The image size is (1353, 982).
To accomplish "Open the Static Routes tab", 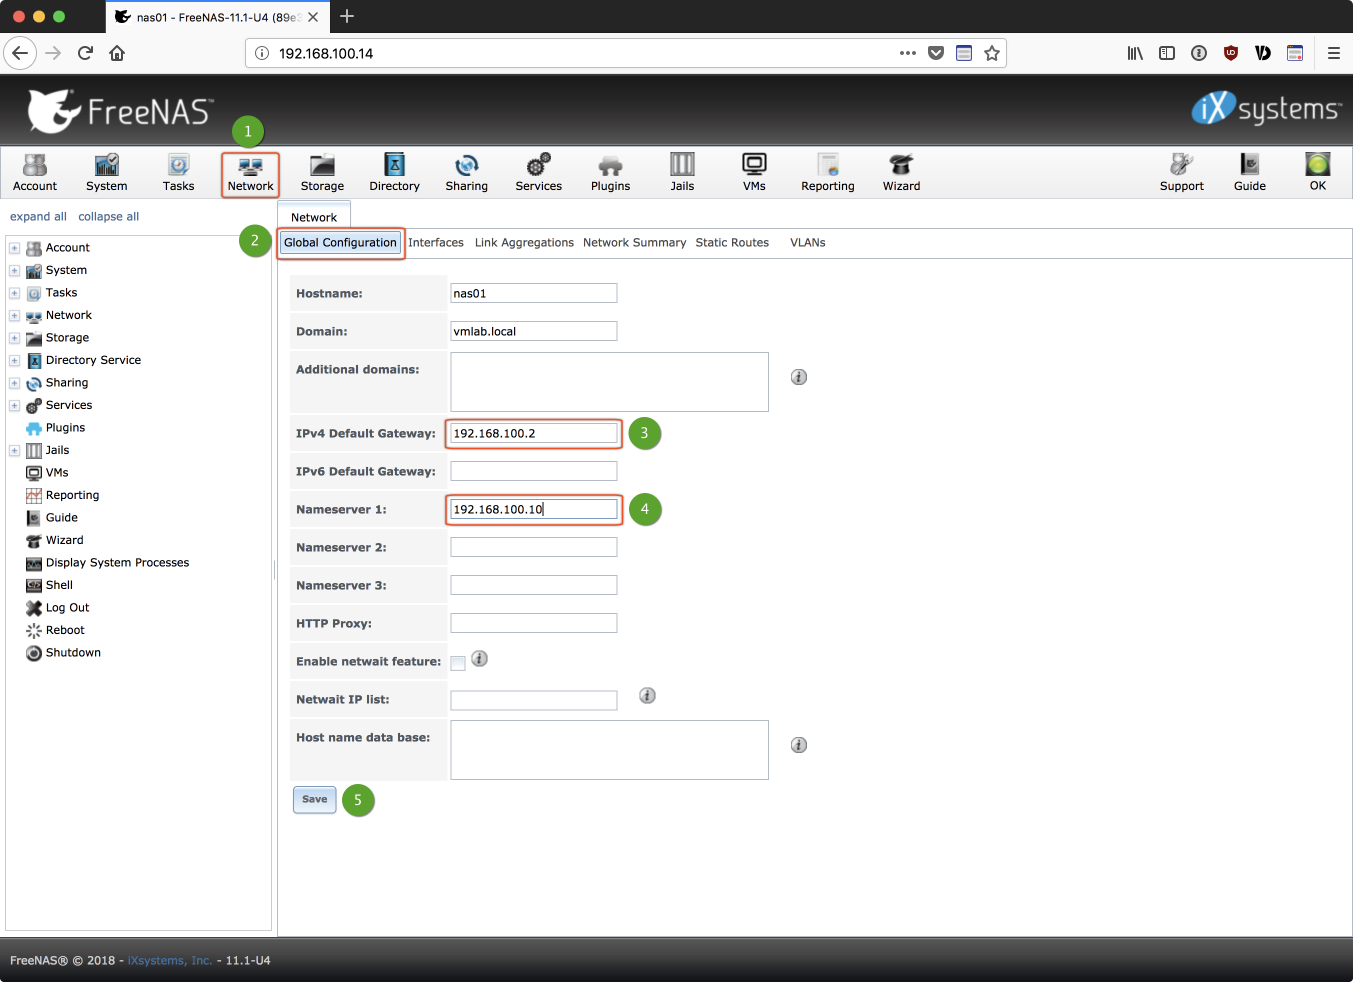I will pos(732,243).
